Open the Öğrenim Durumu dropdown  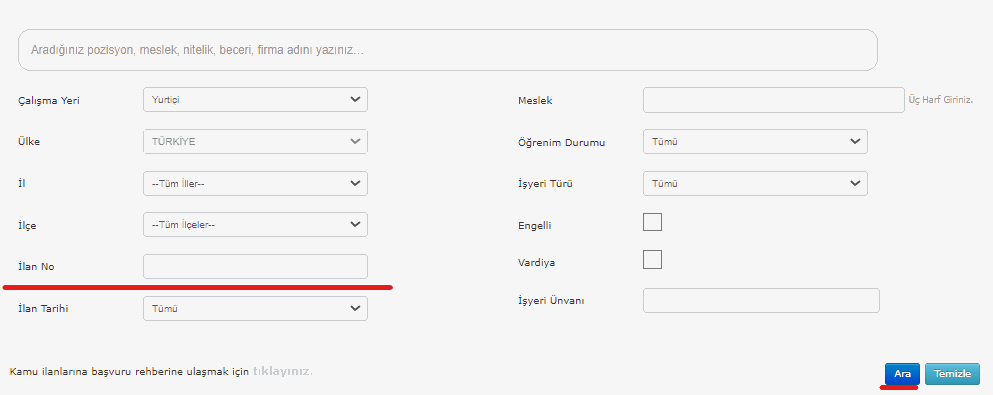pos(755,142)
